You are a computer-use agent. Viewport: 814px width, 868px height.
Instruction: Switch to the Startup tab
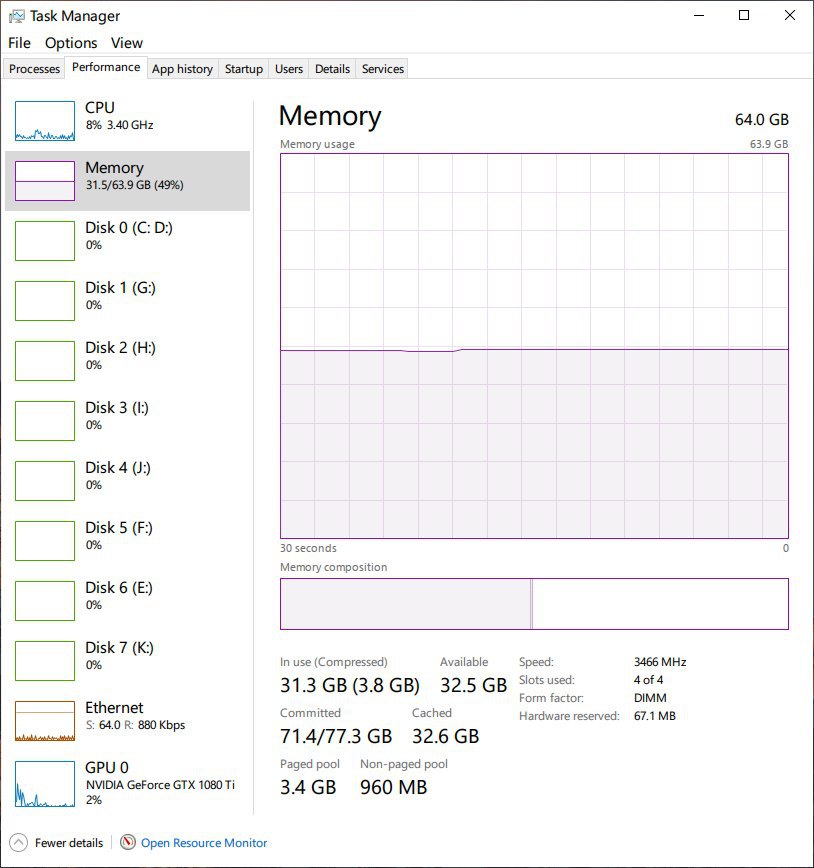[x=244, y=69]
